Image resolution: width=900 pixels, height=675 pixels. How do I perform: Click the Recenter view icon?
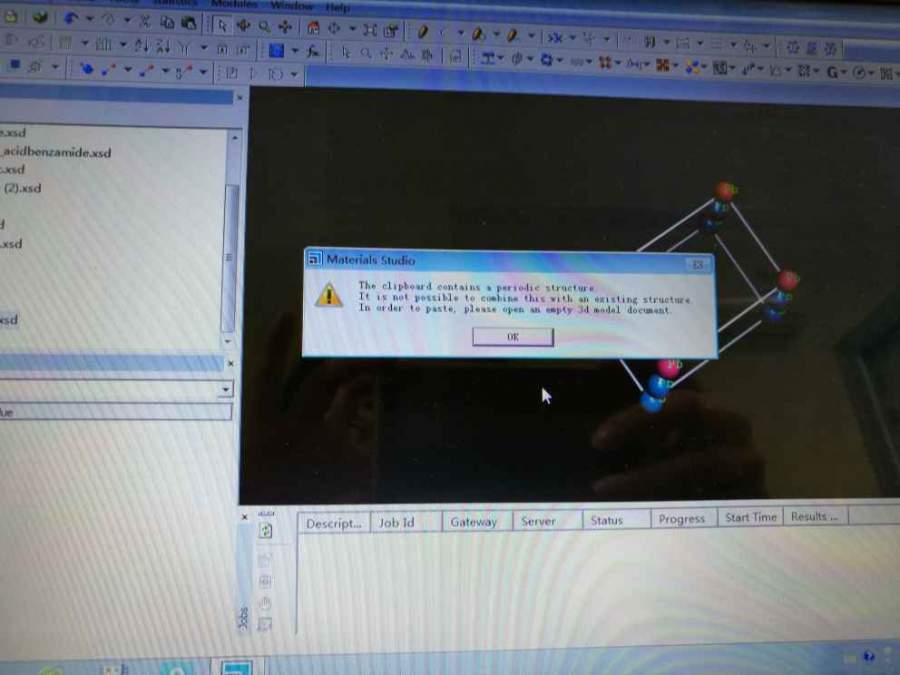click(x=334, y=28)
